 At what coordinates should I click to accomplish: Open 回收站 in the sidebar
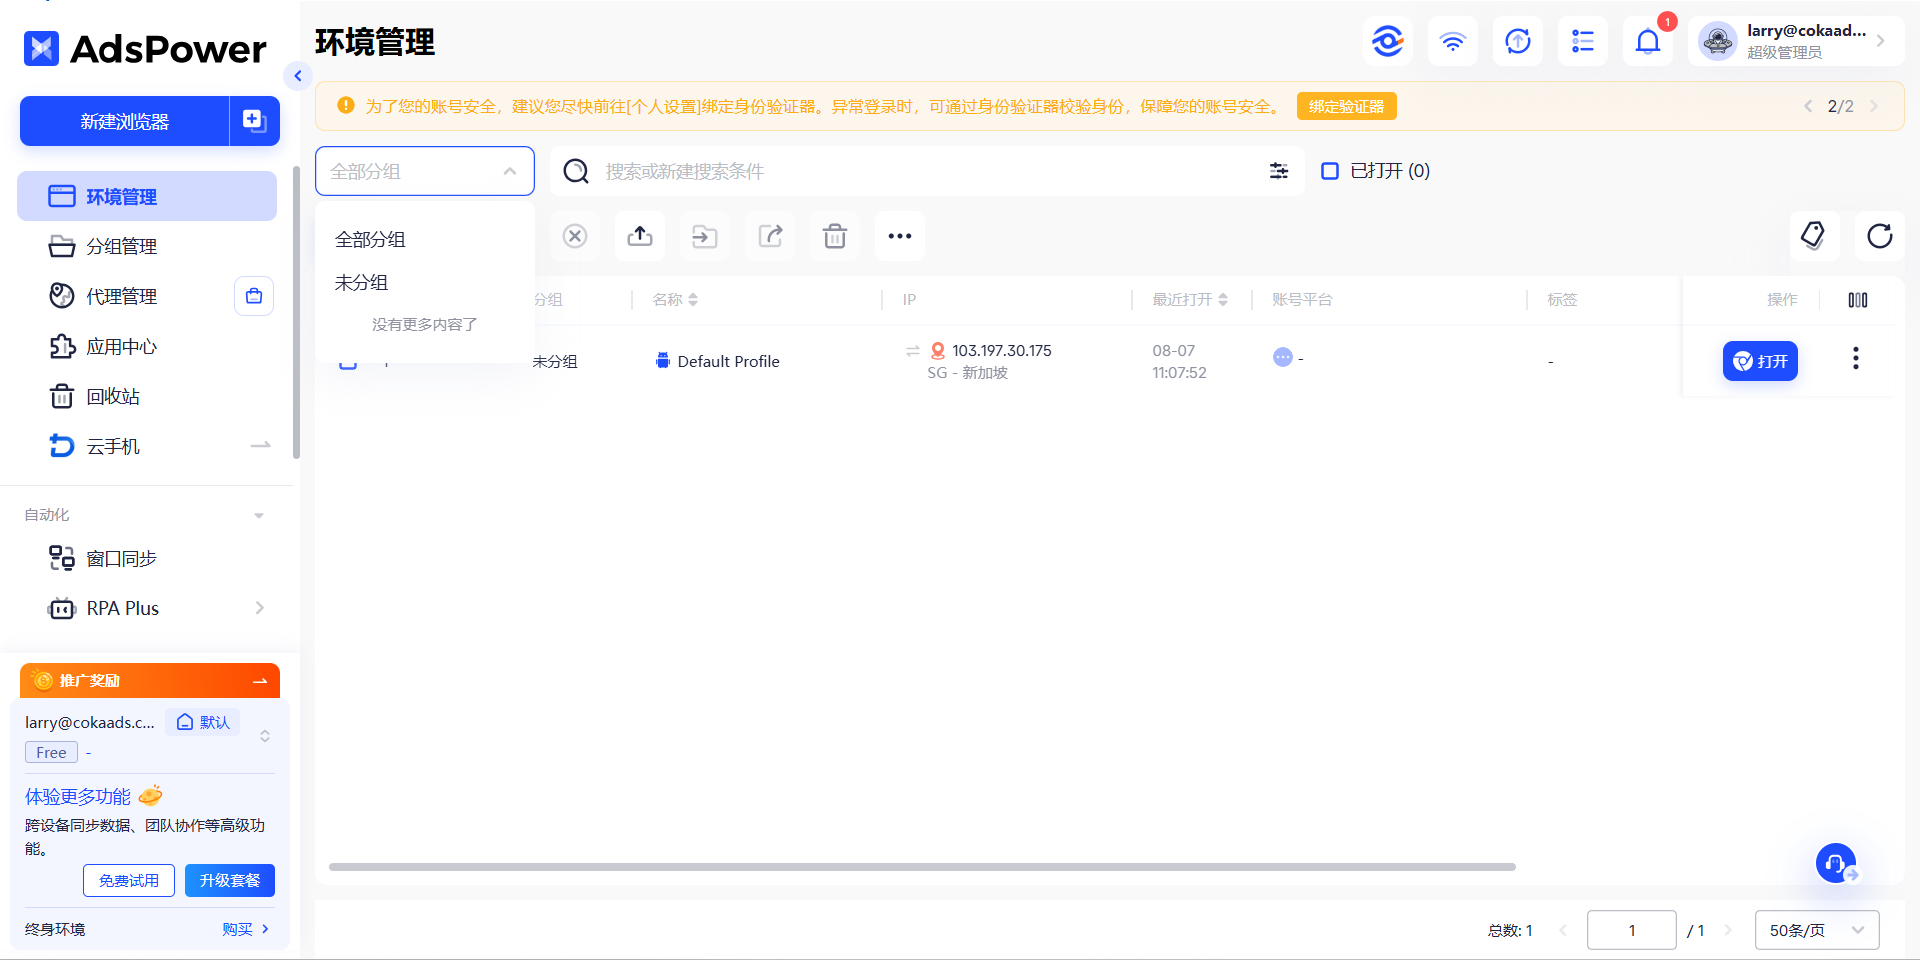[x=147, y=396]
